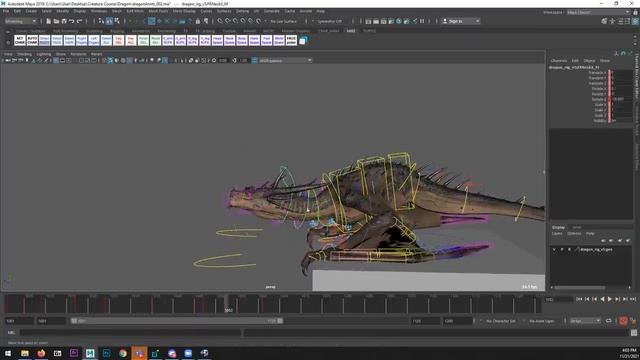Toggle the highlighted snap icon in status line
The height and width of the screenshot is (360, 640).
151,21
